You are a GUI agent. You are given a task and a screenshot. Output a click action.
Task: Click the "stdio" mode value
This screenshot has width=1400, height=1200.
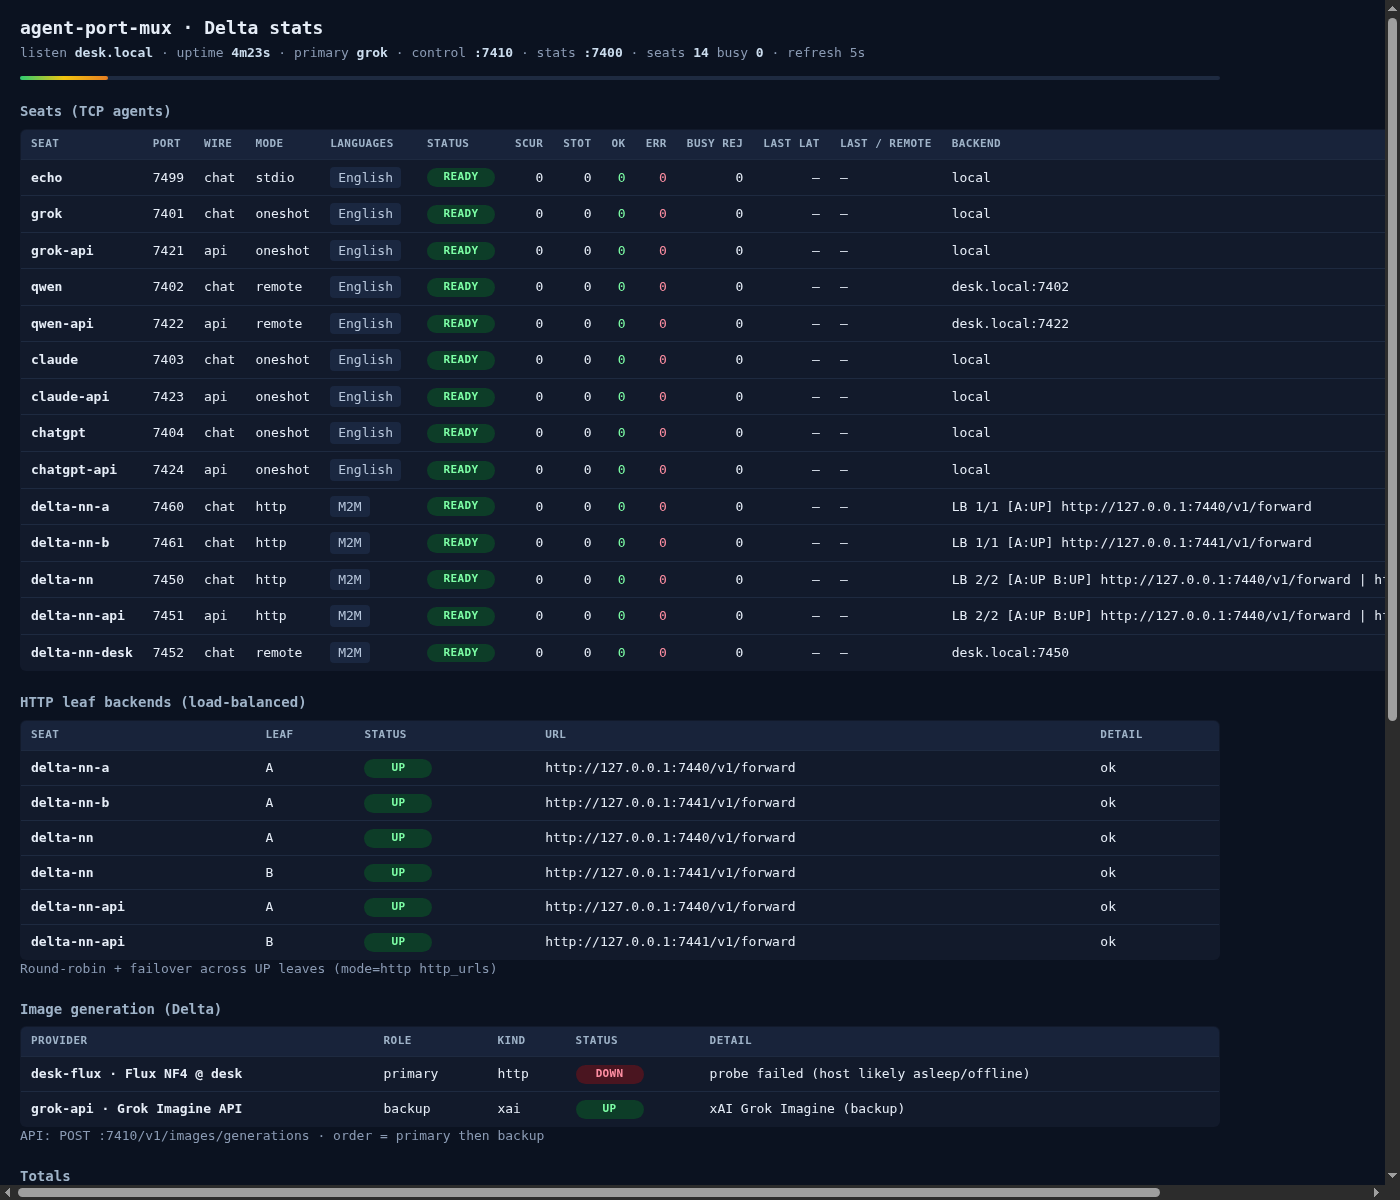coord(275,177)
